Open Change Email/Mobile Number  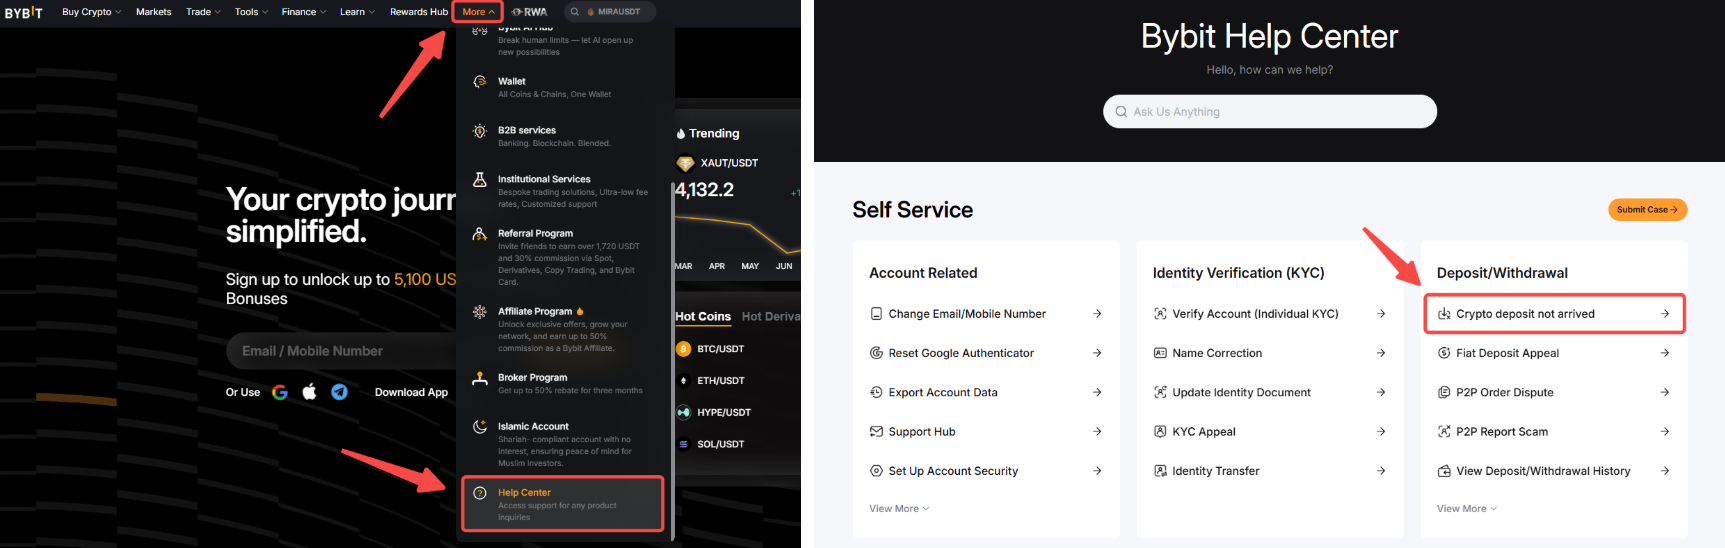coord(986,314)
